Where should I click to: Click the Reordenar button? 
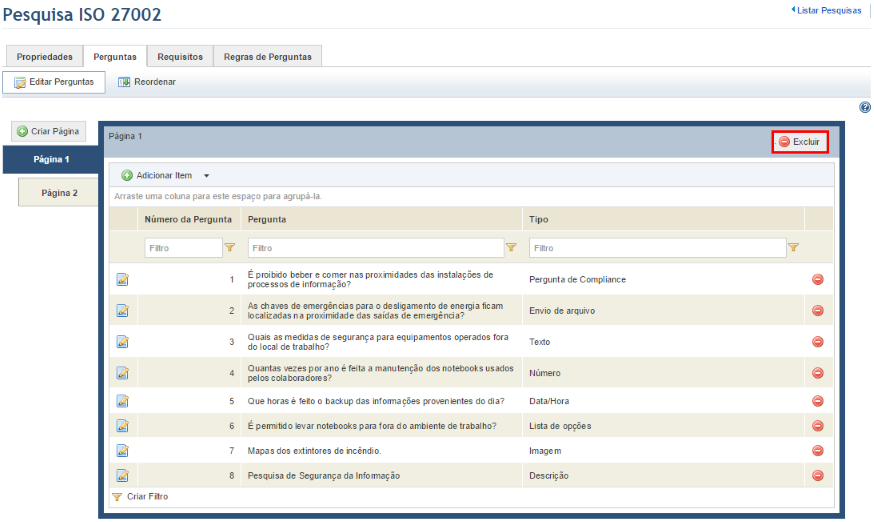point(147,82)
